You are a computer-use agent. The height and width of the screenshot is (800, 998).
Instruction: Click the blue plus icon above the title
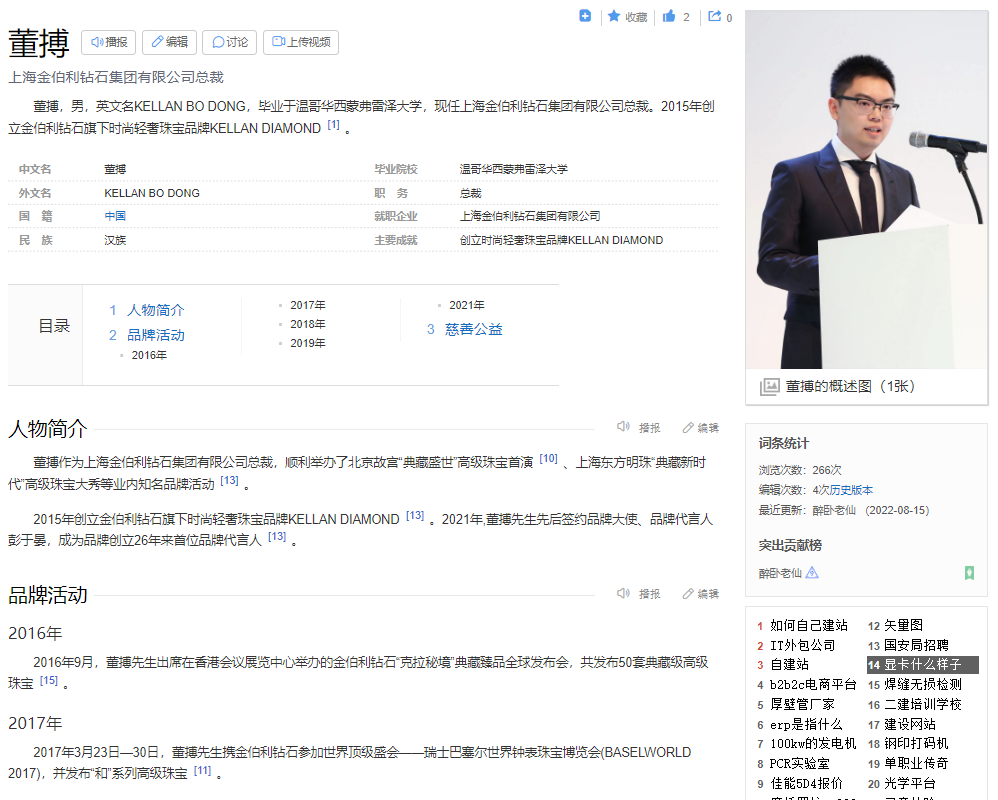click(585, 16)
